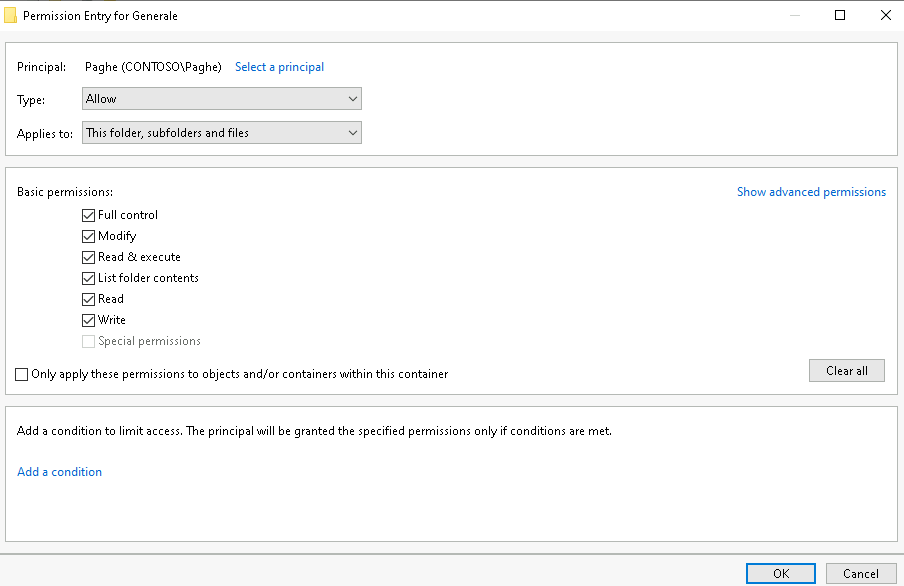Click the Select a principal link
Viewport: 904px width, 586px height.
click(x=280, y=67)
